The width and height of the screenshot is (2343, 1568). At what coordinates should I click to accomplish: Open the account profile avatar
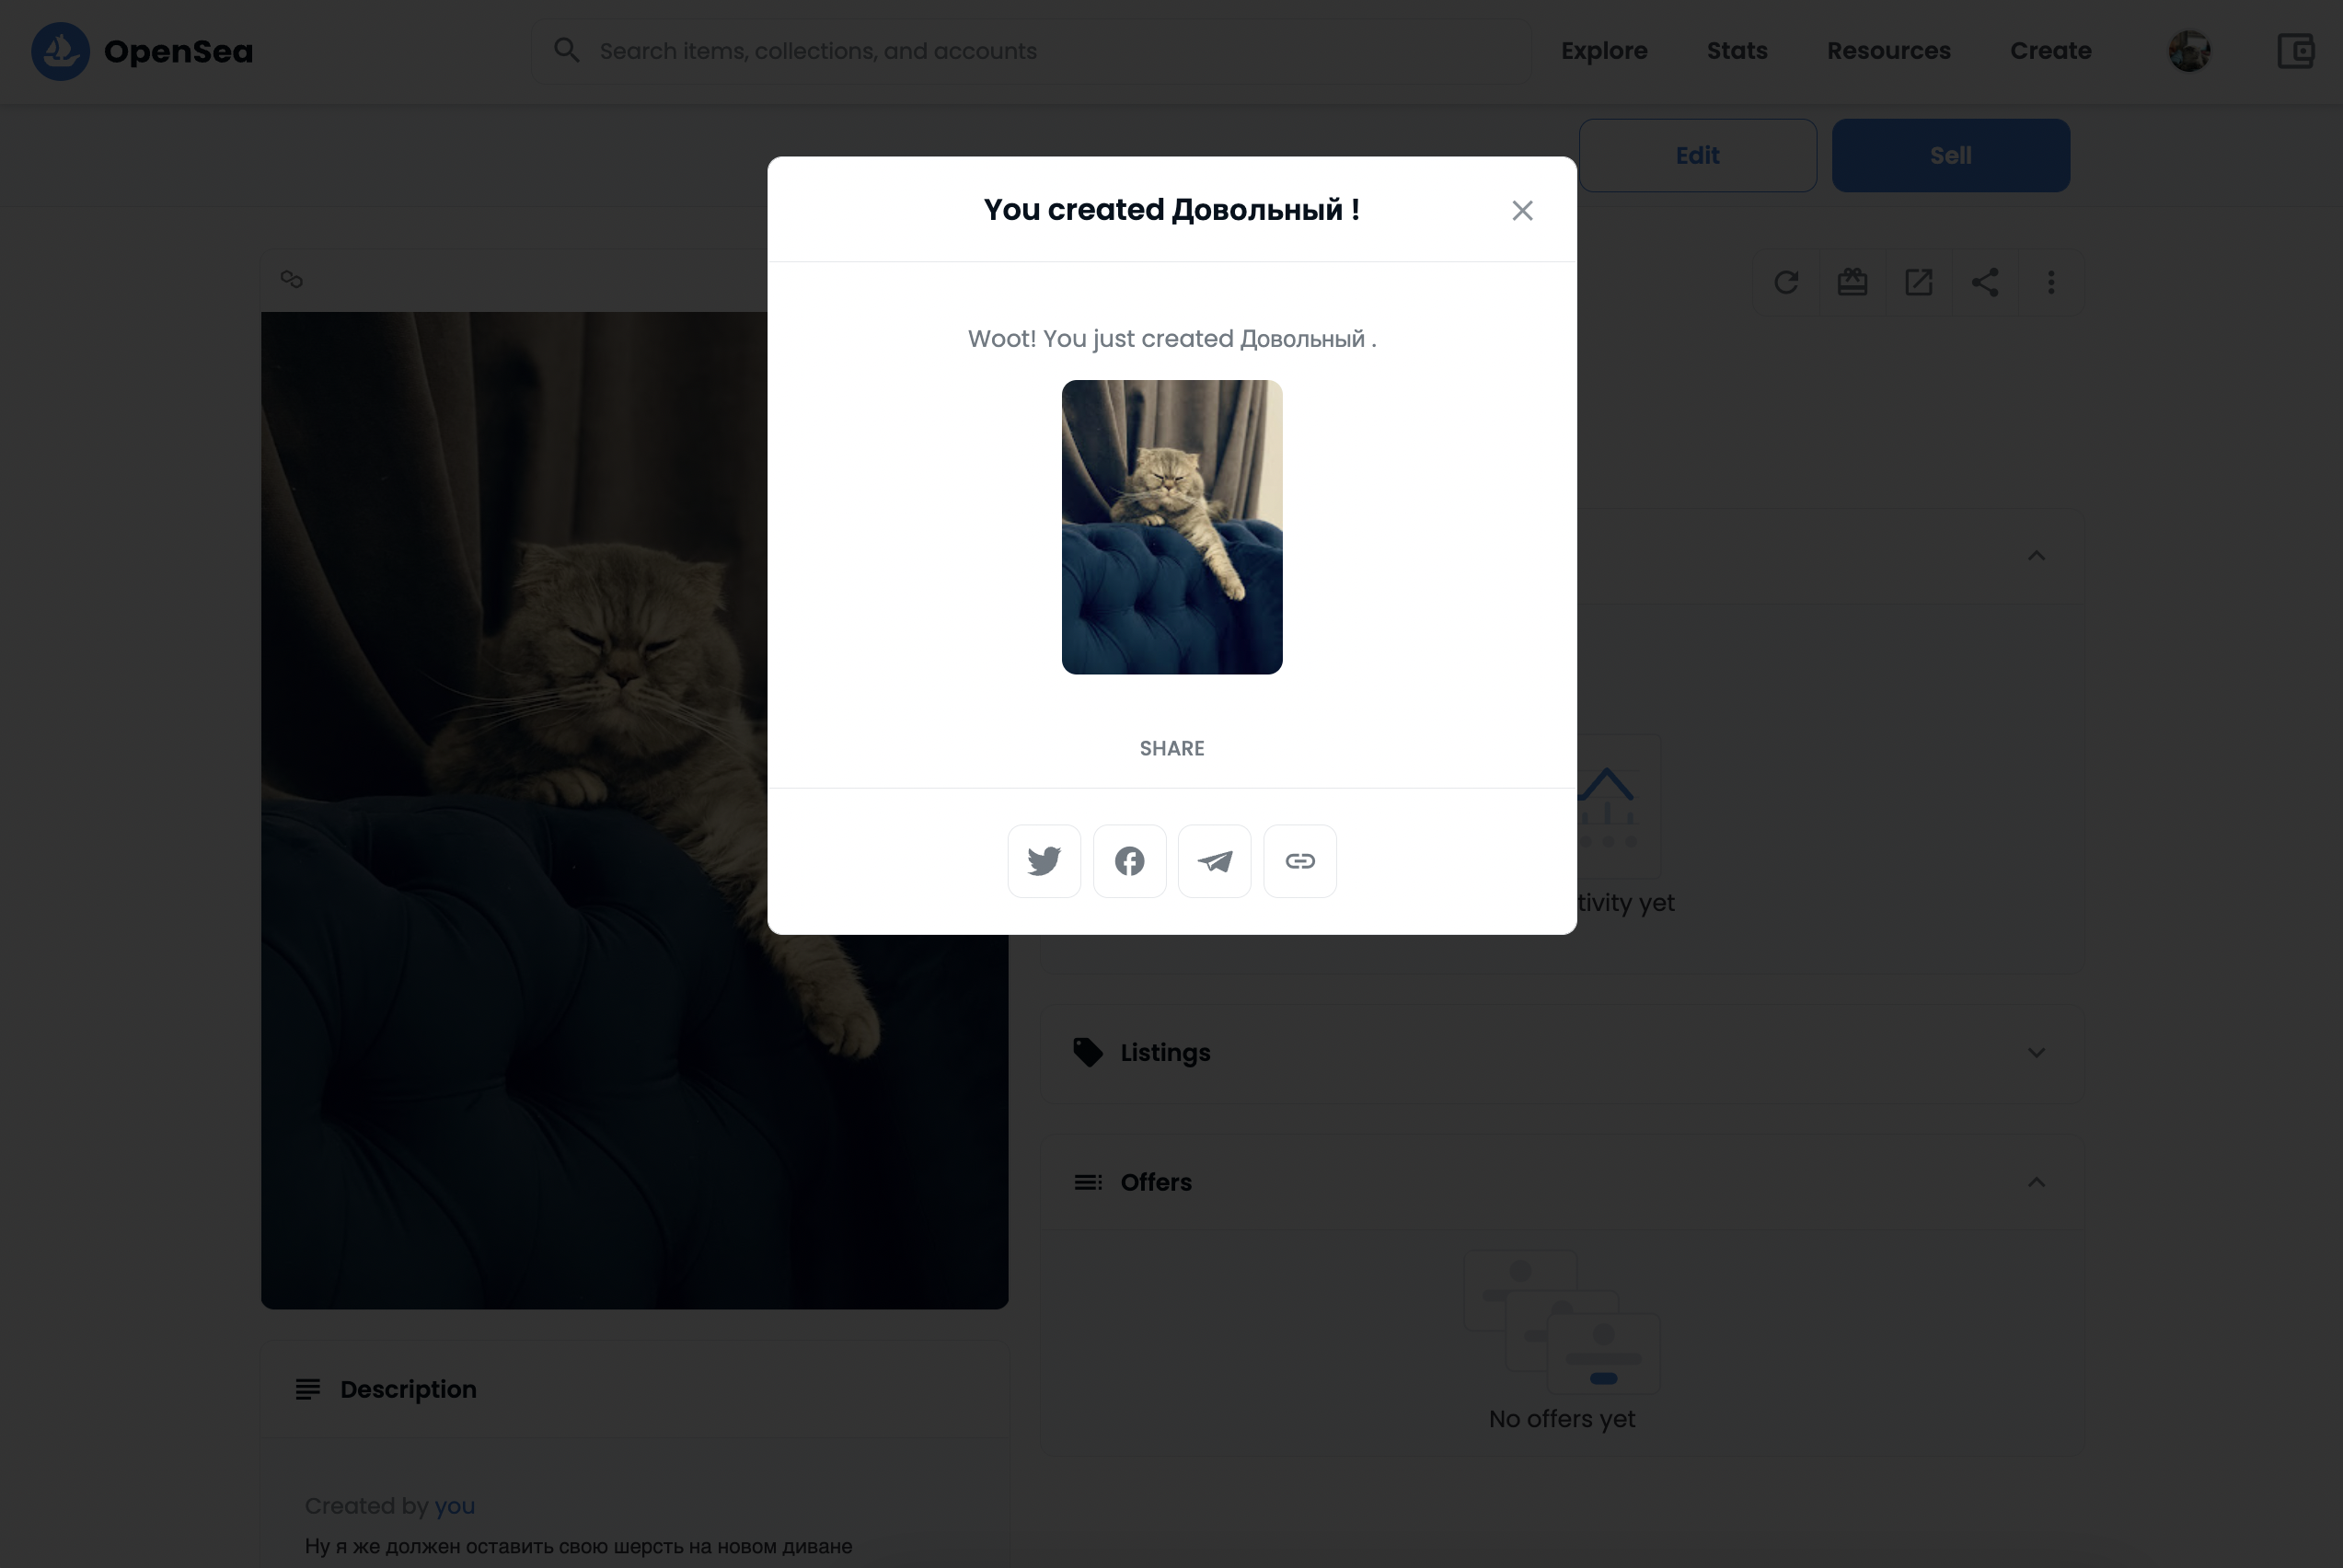point(2189,51)
